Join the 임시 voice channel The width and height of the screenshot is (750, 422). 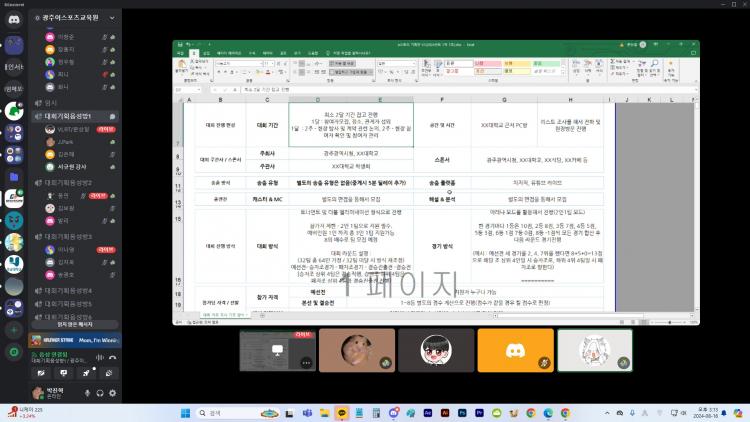50,103
